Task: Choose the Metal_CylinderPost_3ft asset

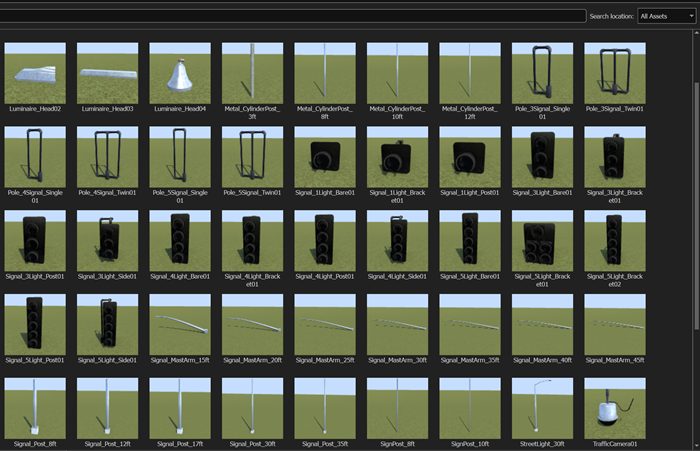Action: click(x=252, y=73)
